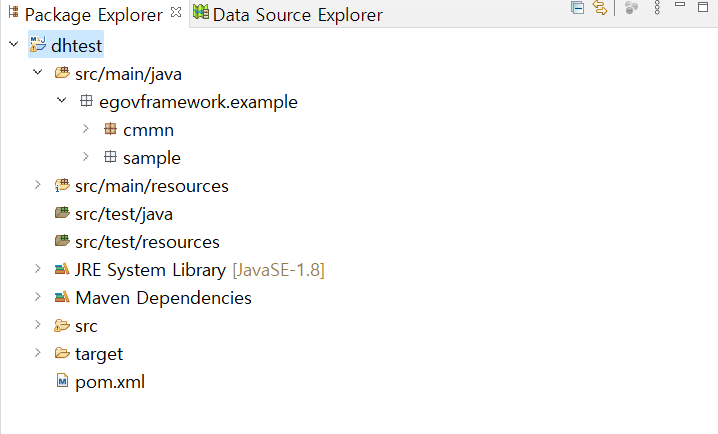This screenshot has height=434, width=718.
Task: Expand the src/main/resources folder
Action: (38, 184)
